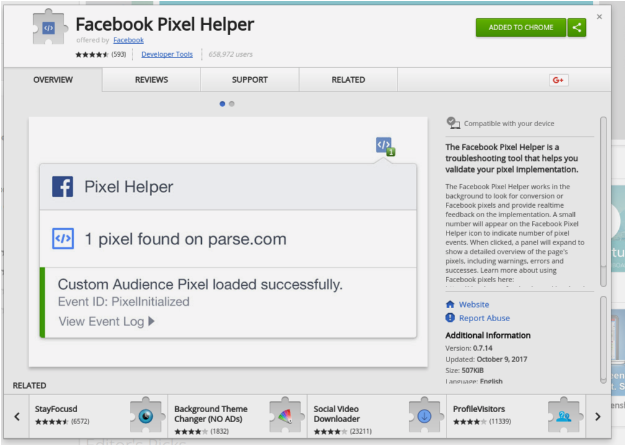Click the StayFocusd eye puzzle icon
Image resolution: width=627 pixels, height=447 pixels.
[147, 415]
